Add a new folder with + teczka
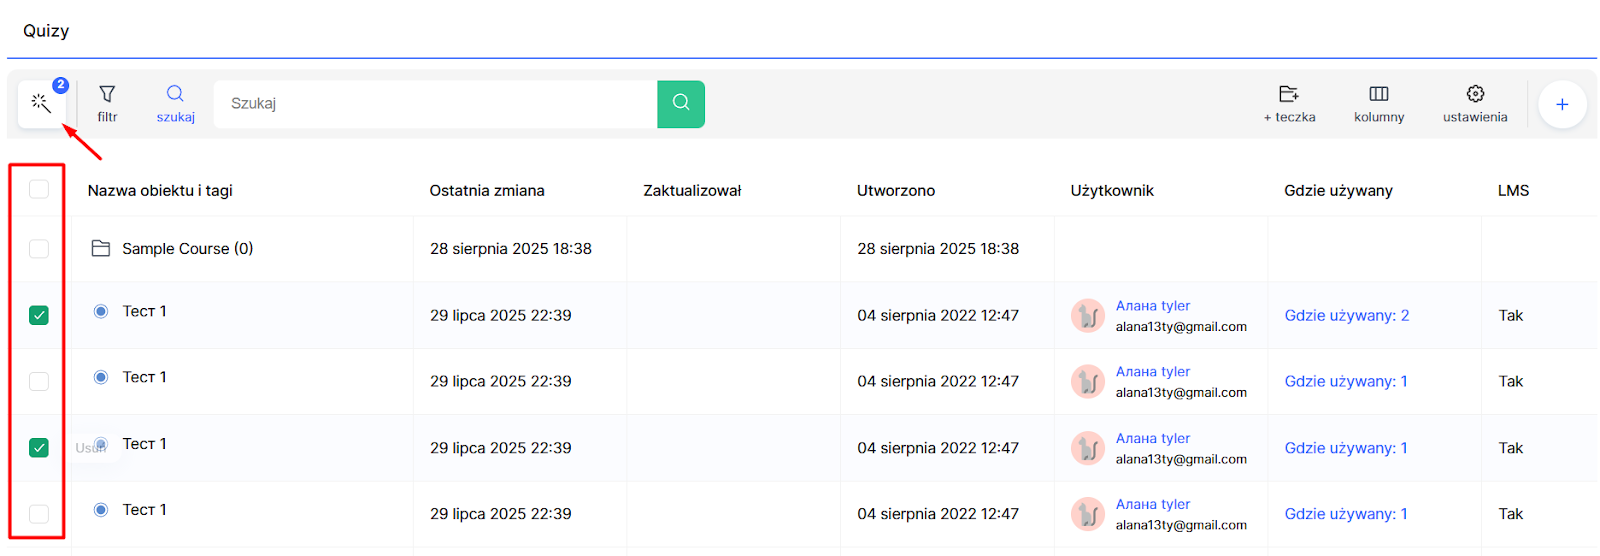The width and height of the screenshot is (1600, 556). point(1289,104)
